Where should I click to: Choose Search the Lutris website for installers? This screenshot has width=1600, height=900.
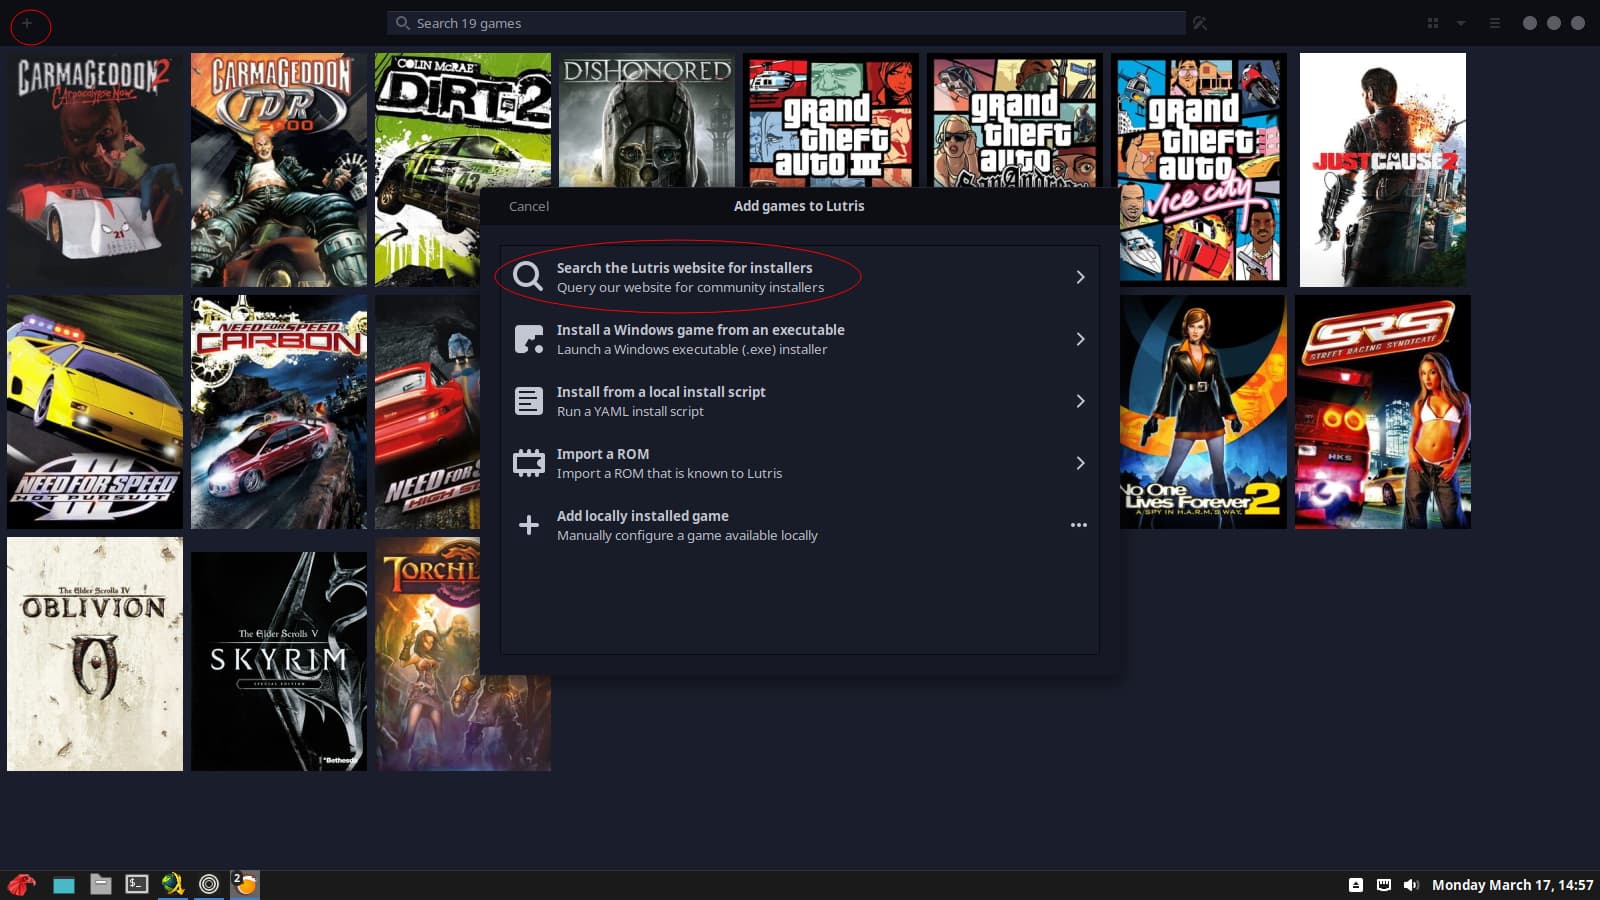coord(799,277)
